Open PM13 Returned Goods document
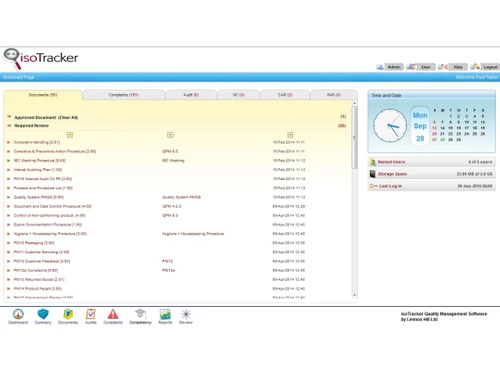Screen dimensions: 500x375 pyautogui.click(x=39, y=279)
